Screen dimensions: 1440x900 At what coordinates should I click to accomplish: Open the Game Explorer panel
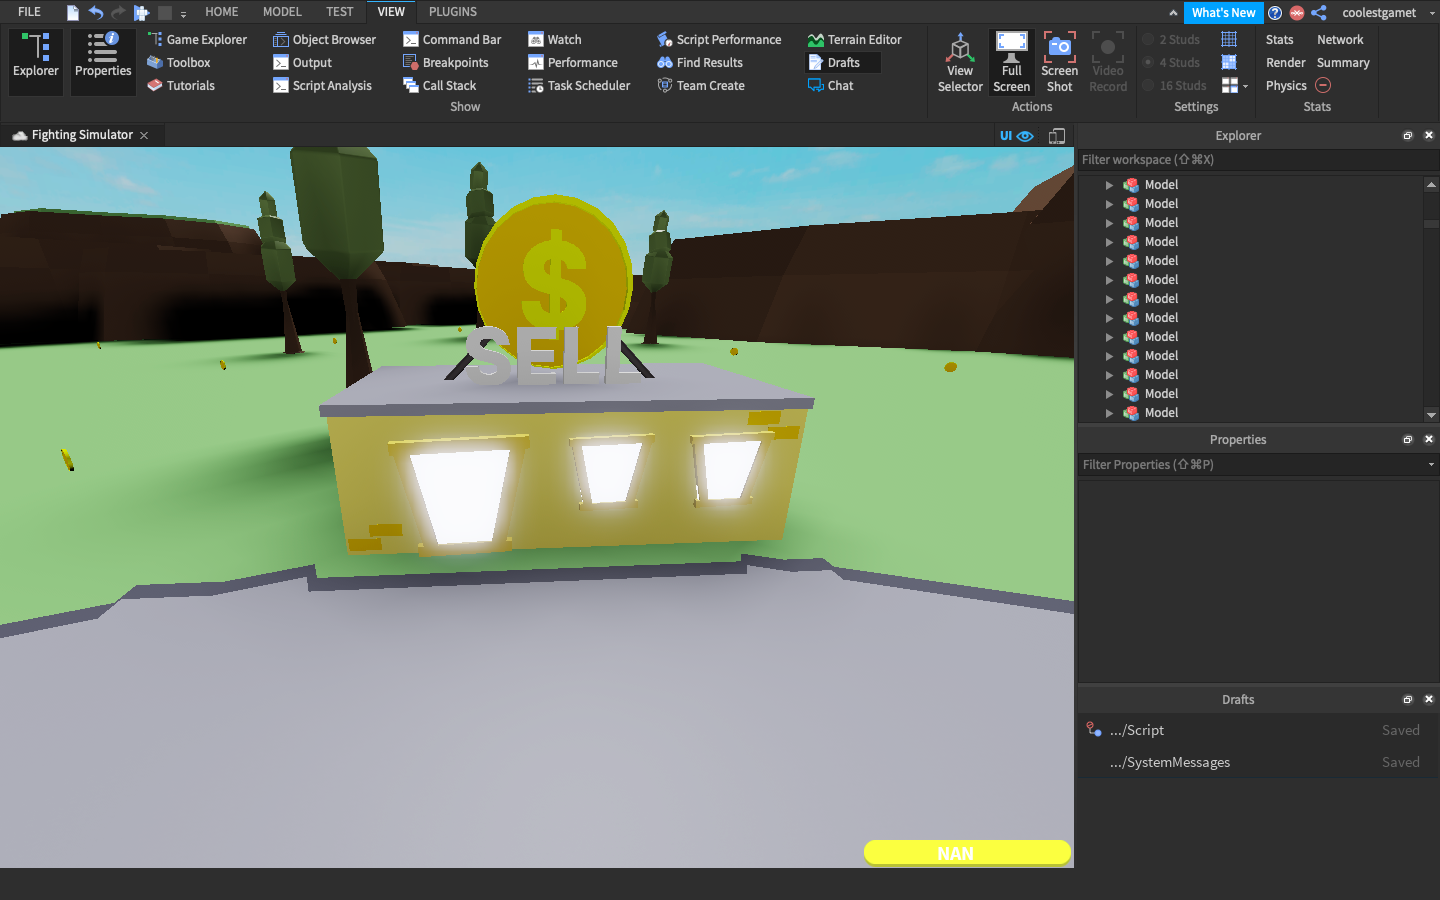[197, 40]
